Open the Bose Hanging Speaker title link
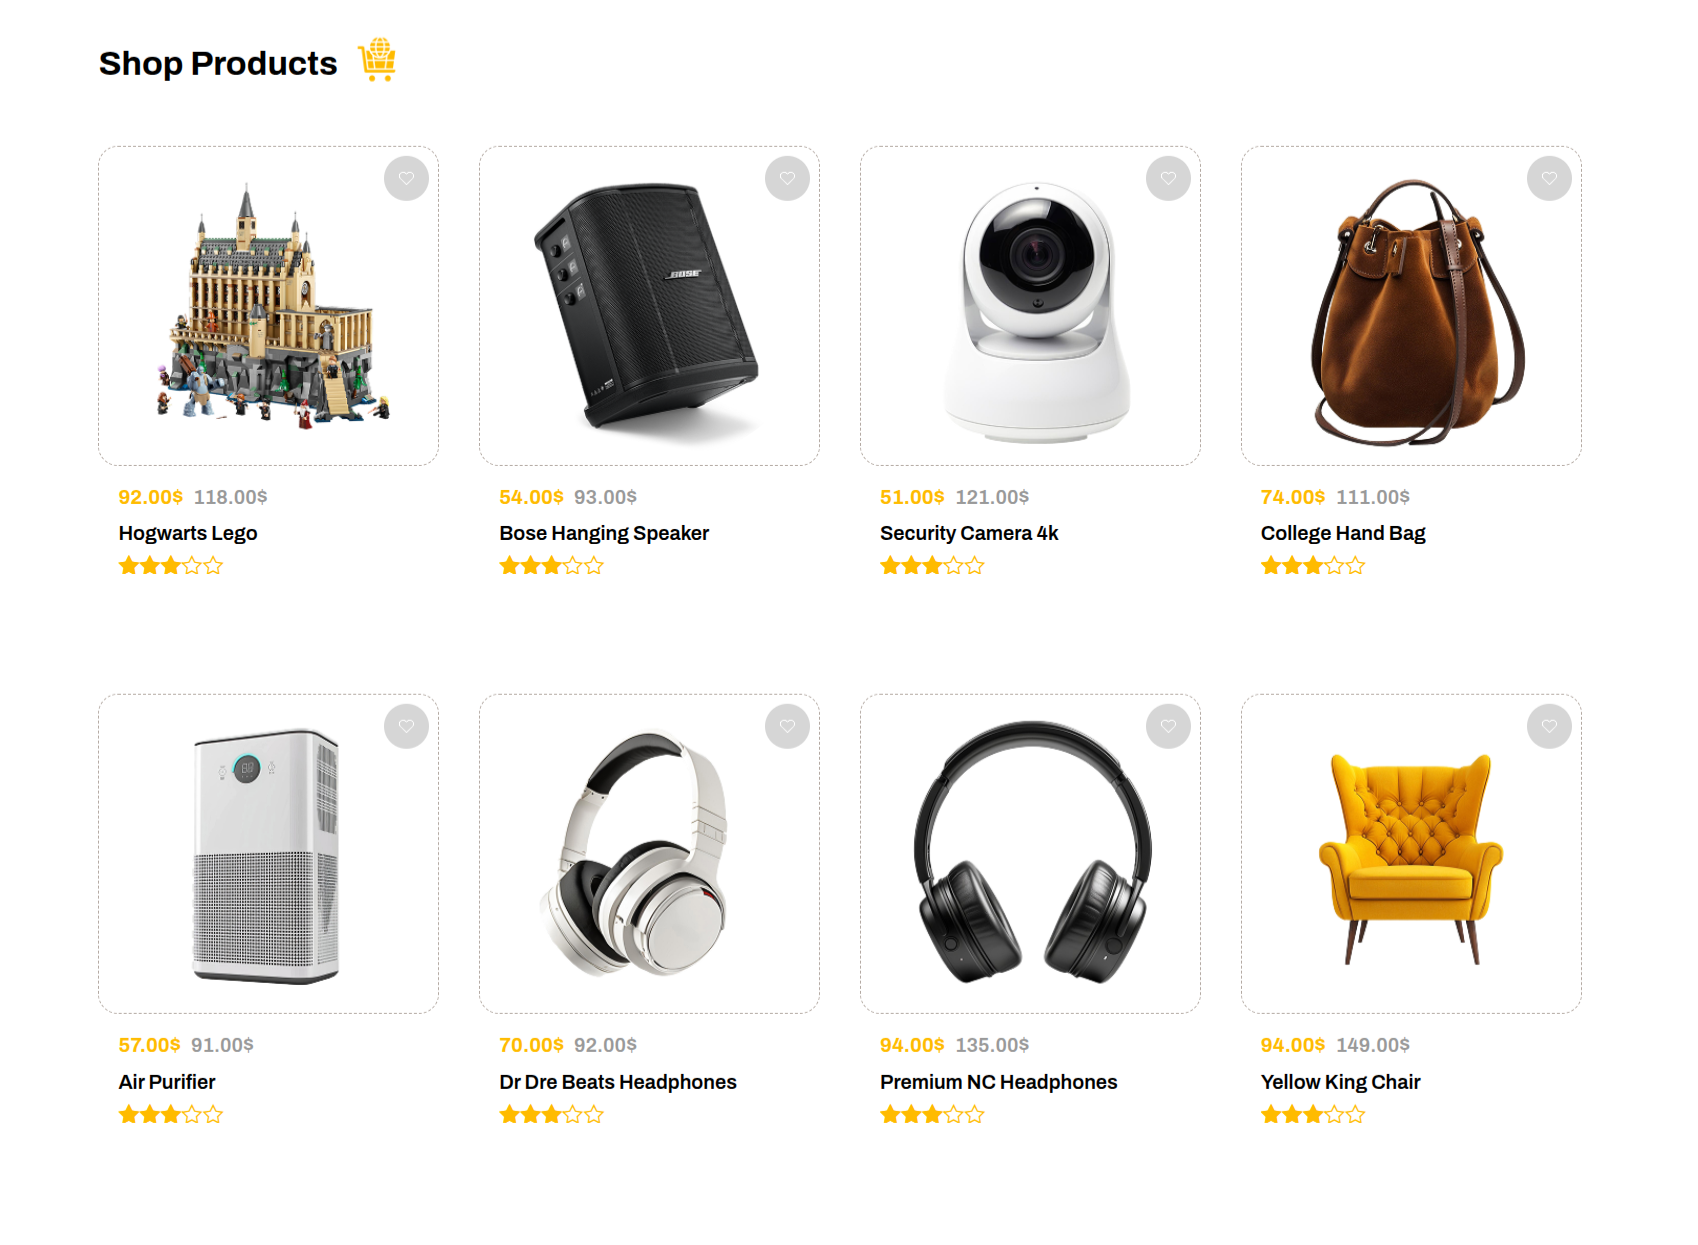The image size is (1698, 1245). tap(604, 533)
